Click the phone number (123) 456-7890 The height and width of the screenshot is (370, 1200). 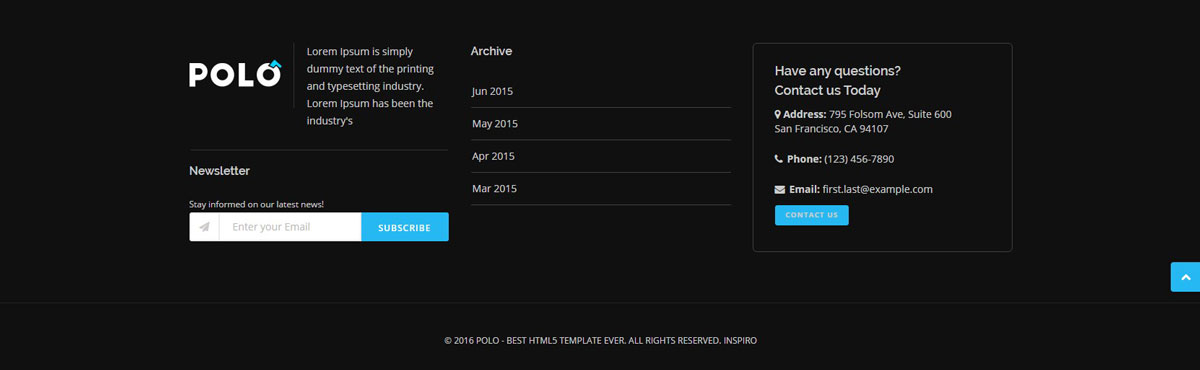point(860,159)
